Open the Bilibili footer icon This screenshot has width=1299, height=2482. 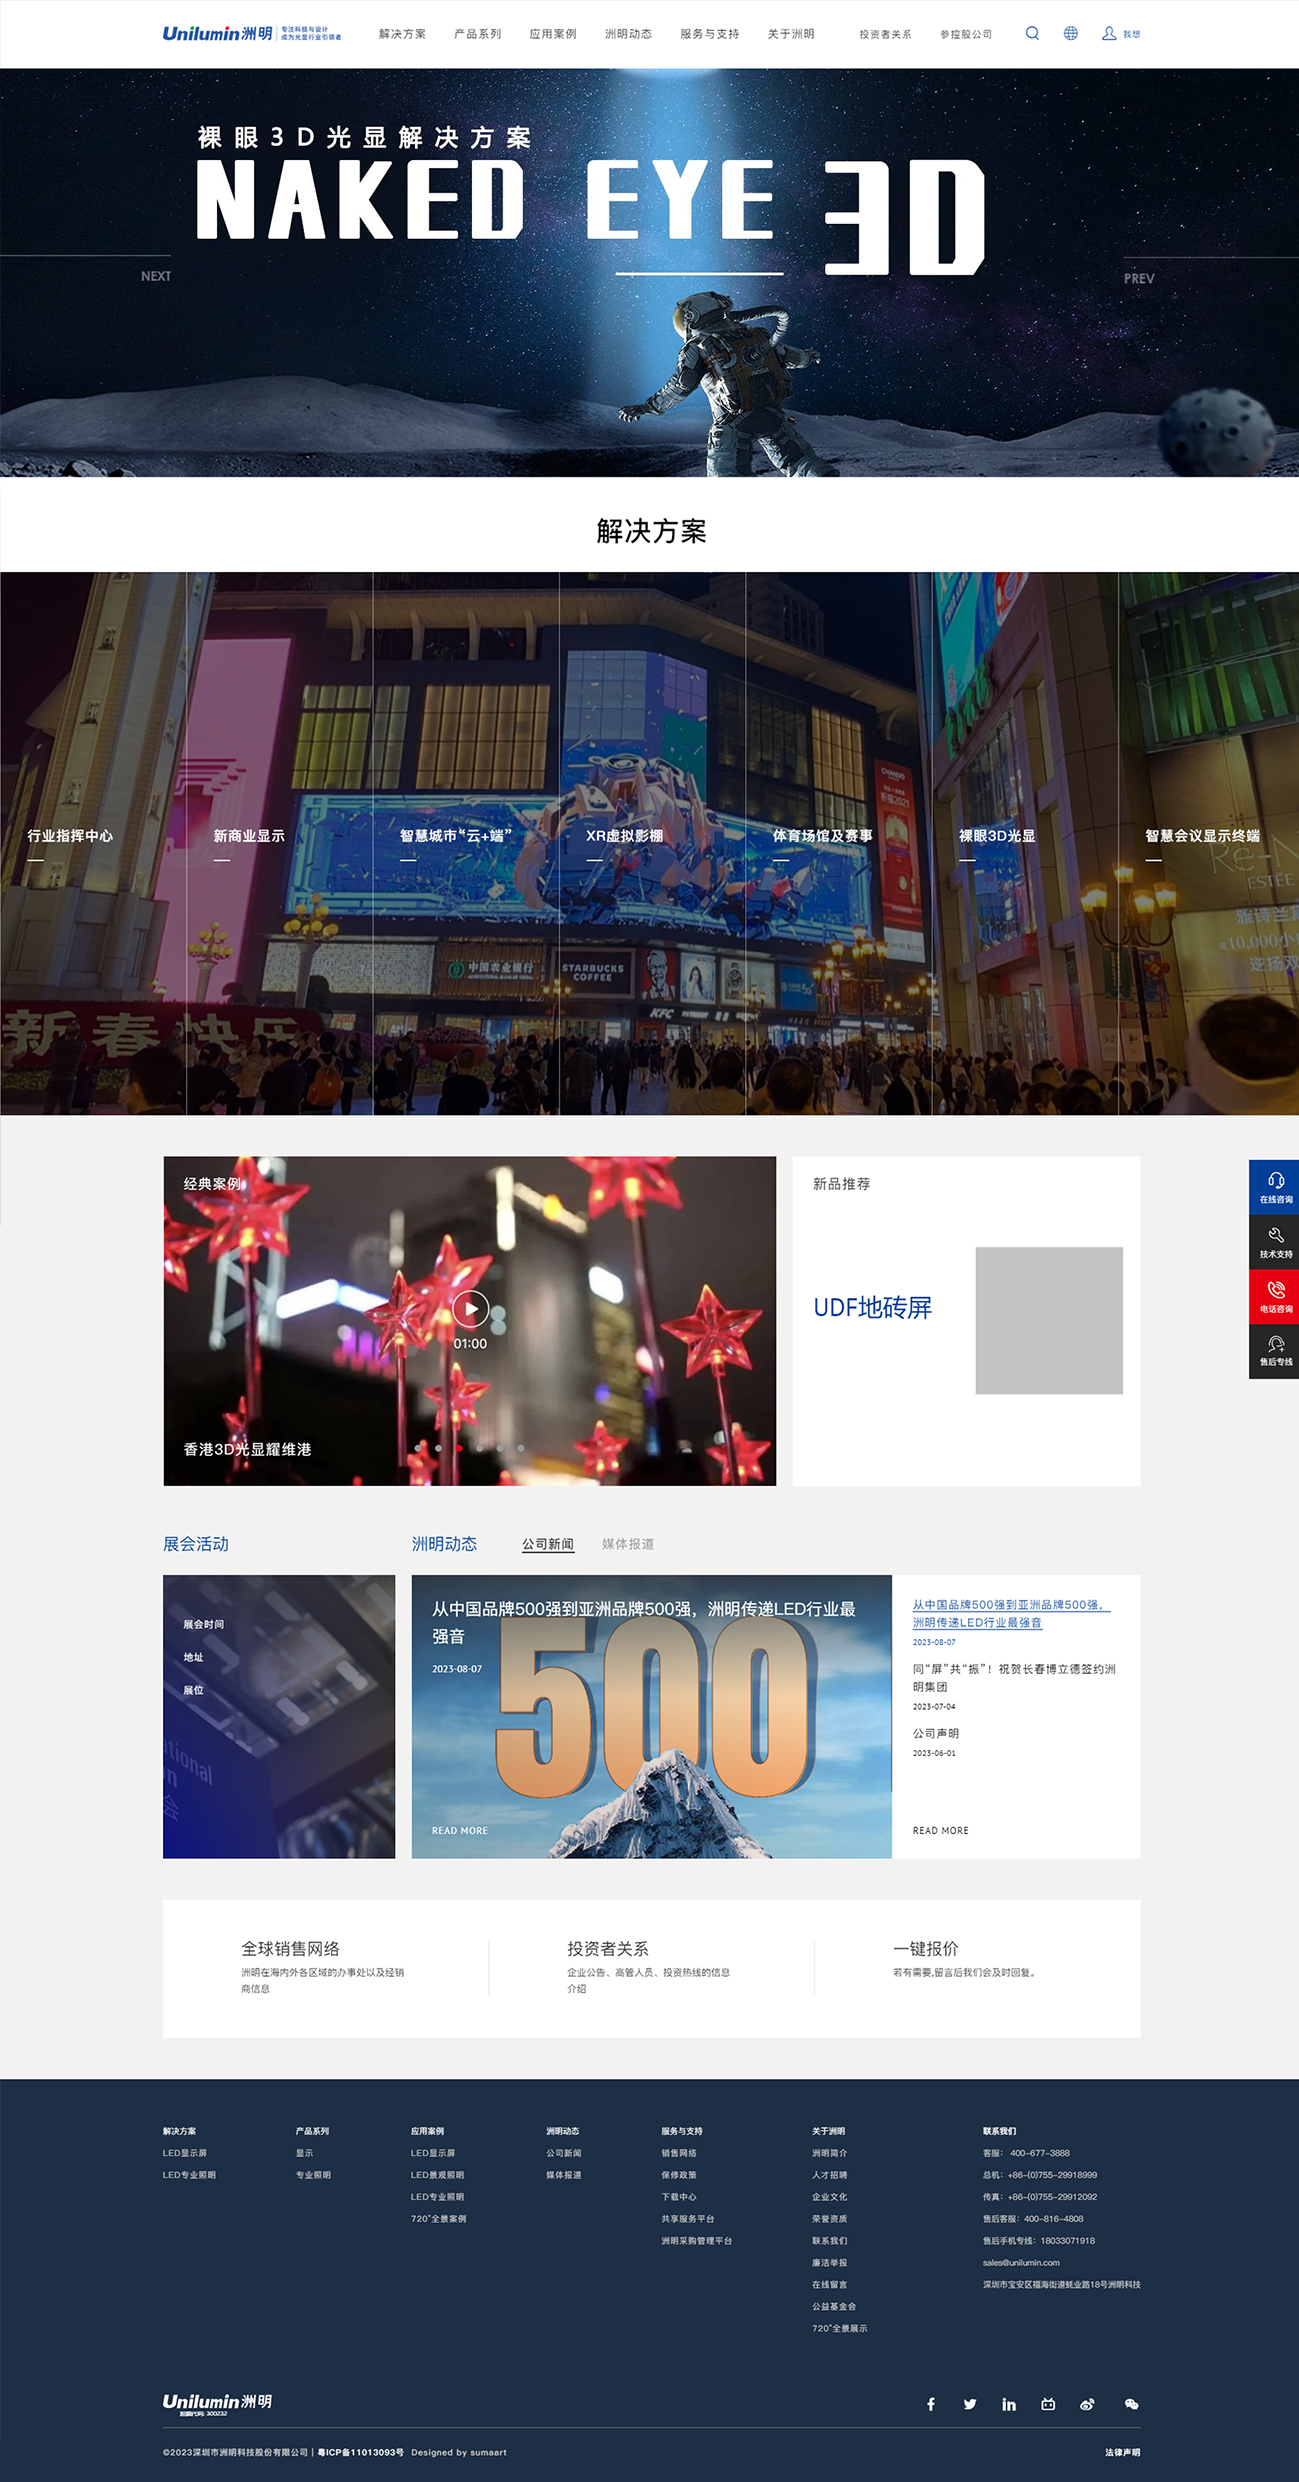[x=1048, y=2404]
